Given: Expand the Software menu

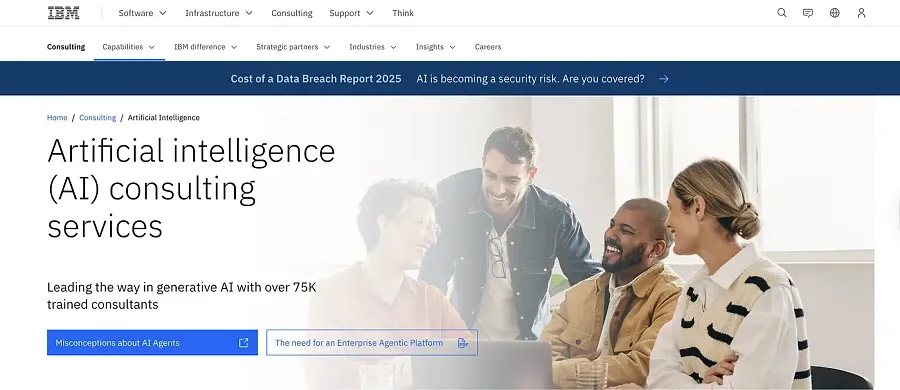Looking at the screenshot, I should [142, 13].
